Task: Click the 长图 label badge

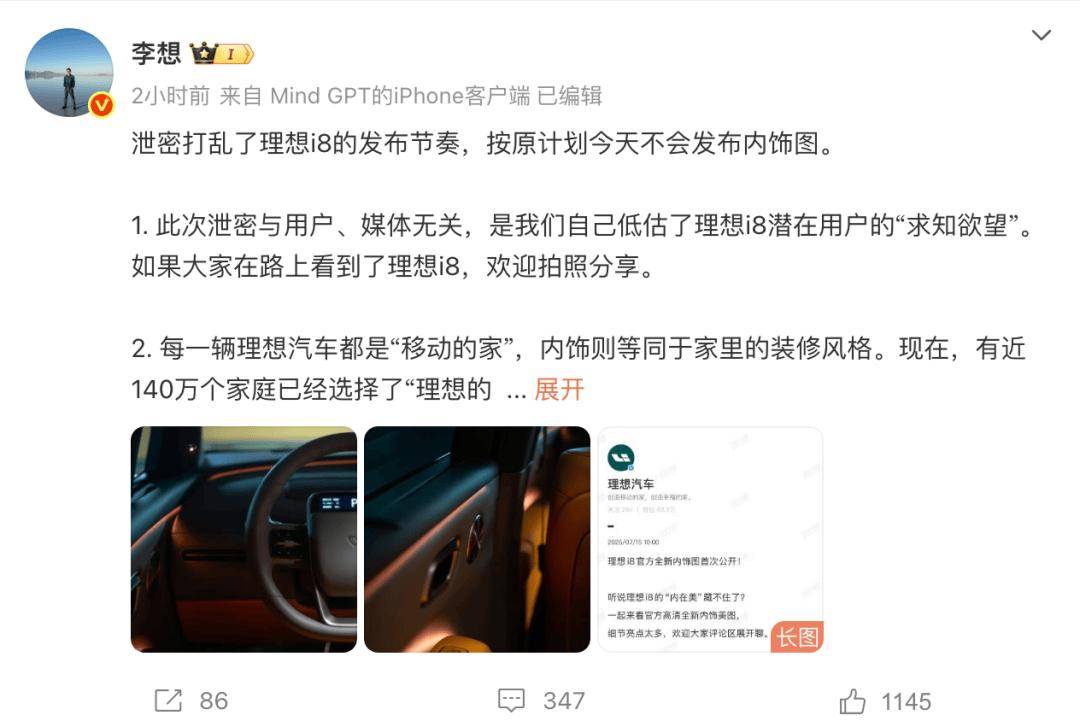Action: click(x=797, y=637)
